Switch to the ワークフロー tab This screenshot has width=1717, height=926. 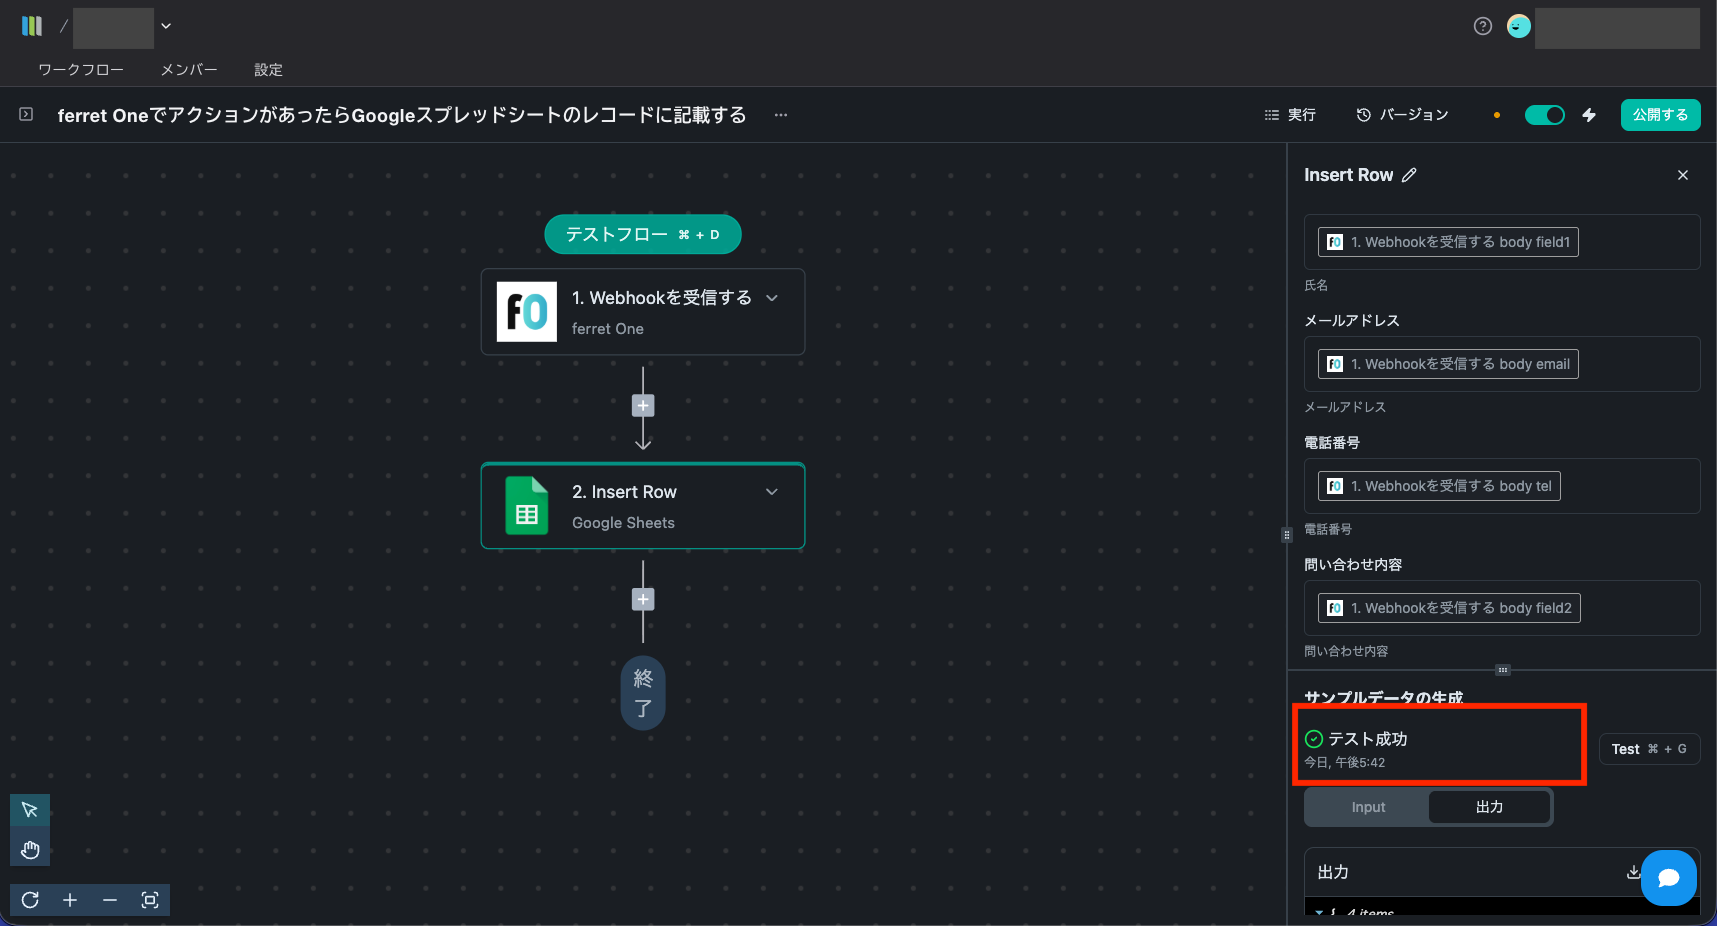[x=81, y=70]
